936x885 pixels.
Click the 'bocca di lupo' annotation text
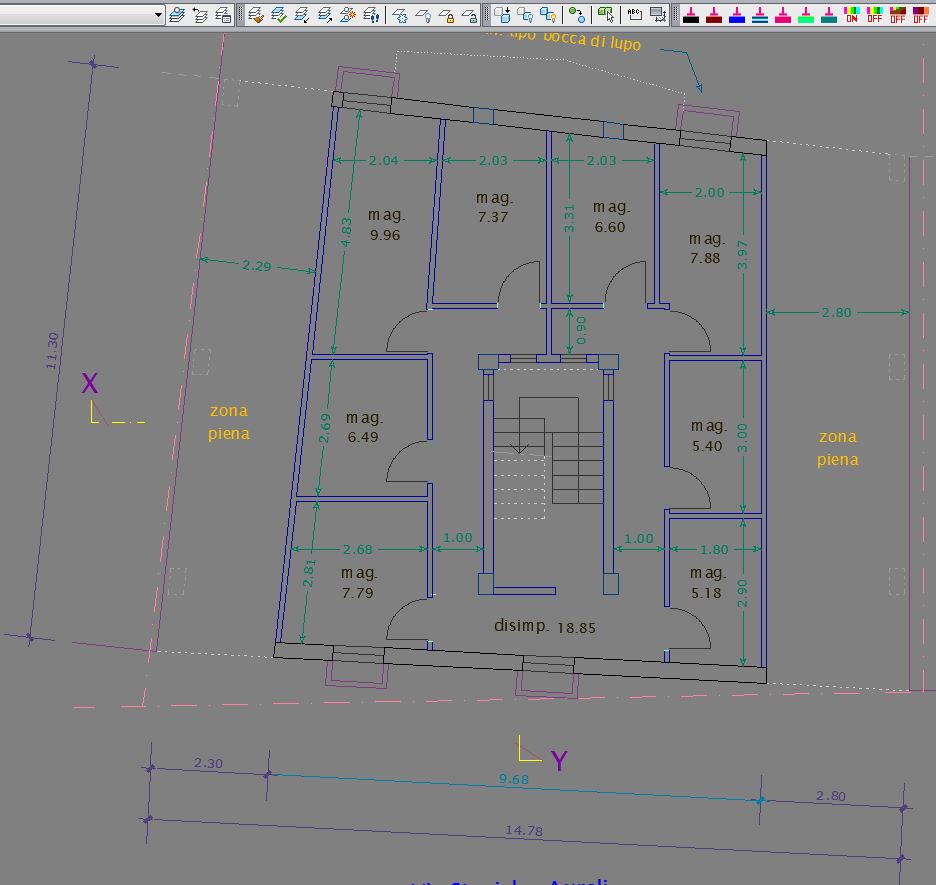click(x=592, y=41)
